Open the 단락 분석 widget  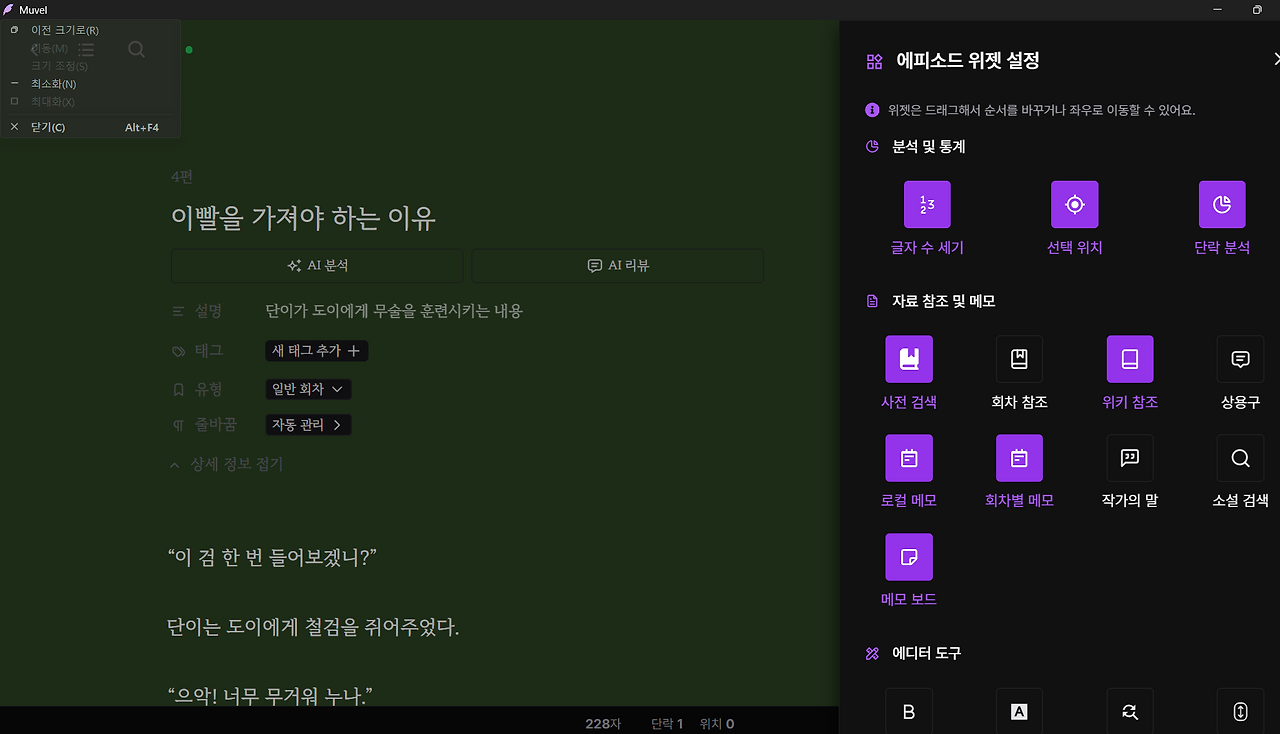tap(1221, 204)
